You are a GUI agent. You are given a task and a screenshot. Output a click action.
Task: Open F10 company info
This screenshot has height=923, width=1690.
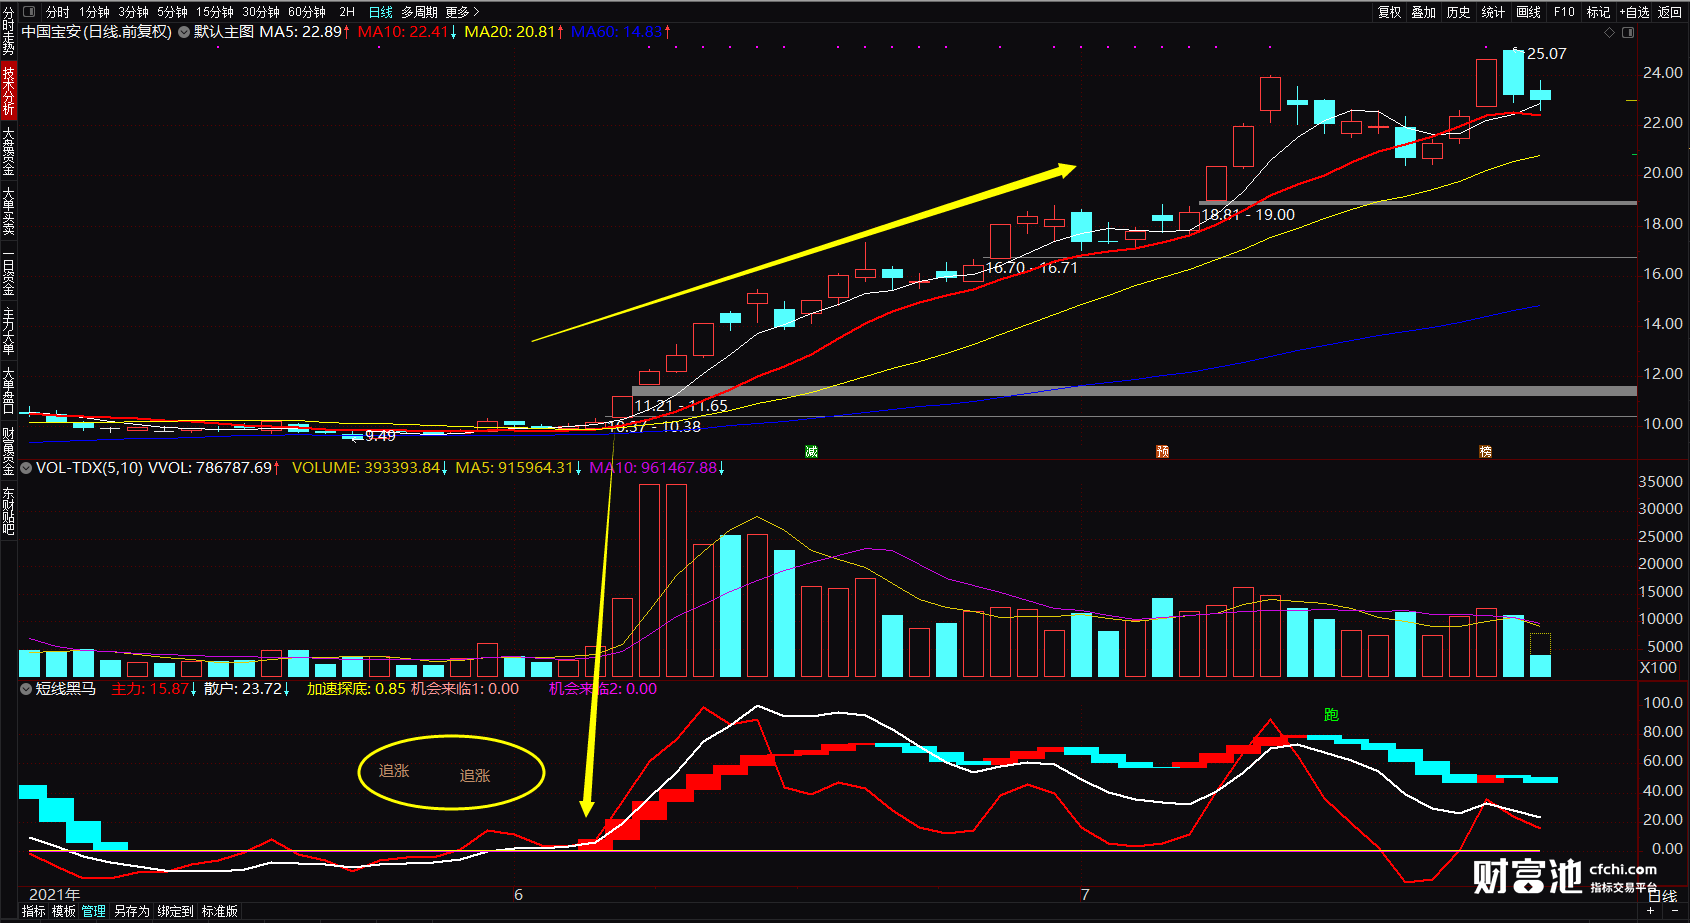tap(1564, 12)
